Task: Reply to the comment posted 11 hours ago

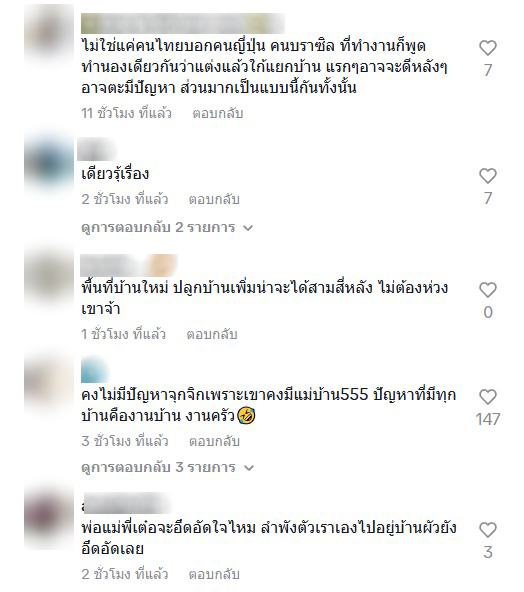Action: (217, 113)
